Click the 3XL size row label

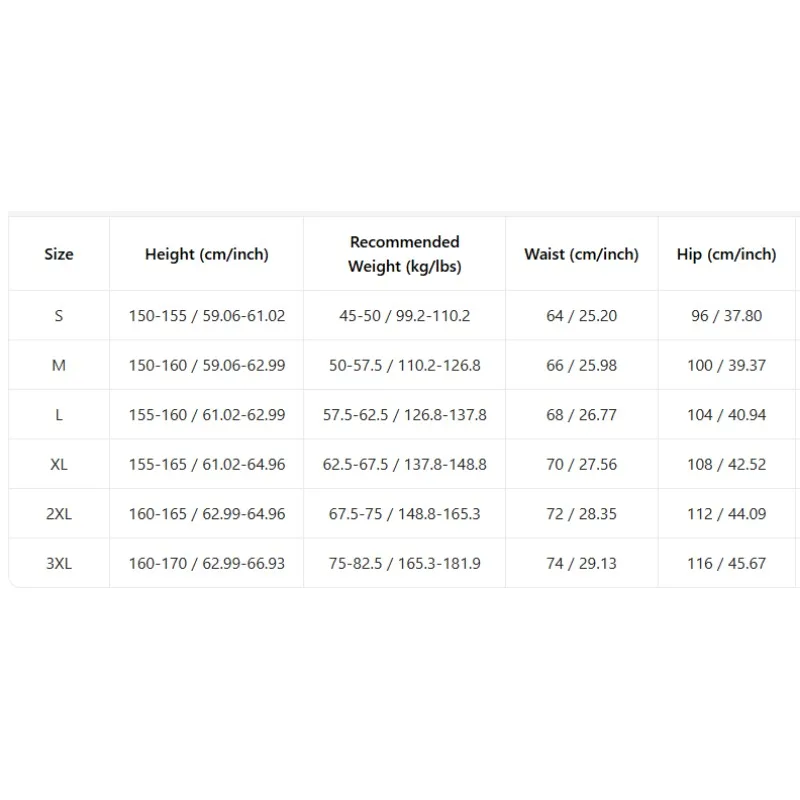coord(59,563)
